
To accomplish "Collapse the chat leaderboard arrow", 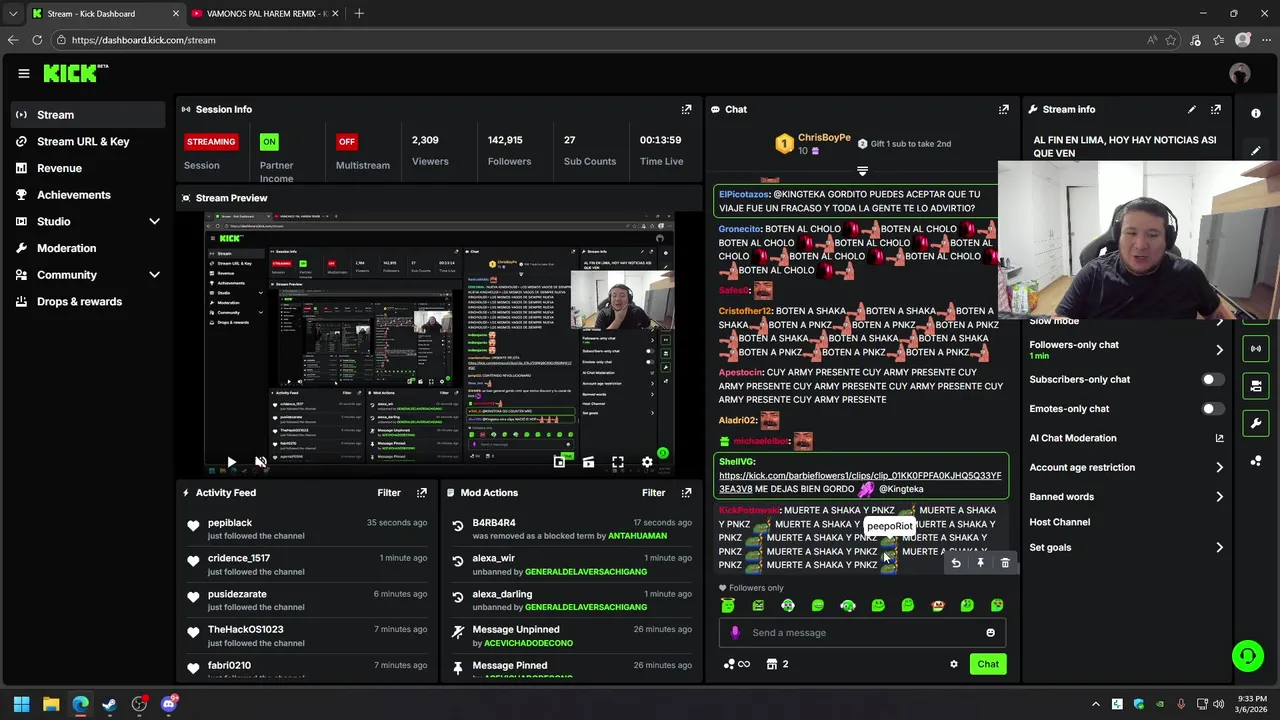I will coord(862,171).
